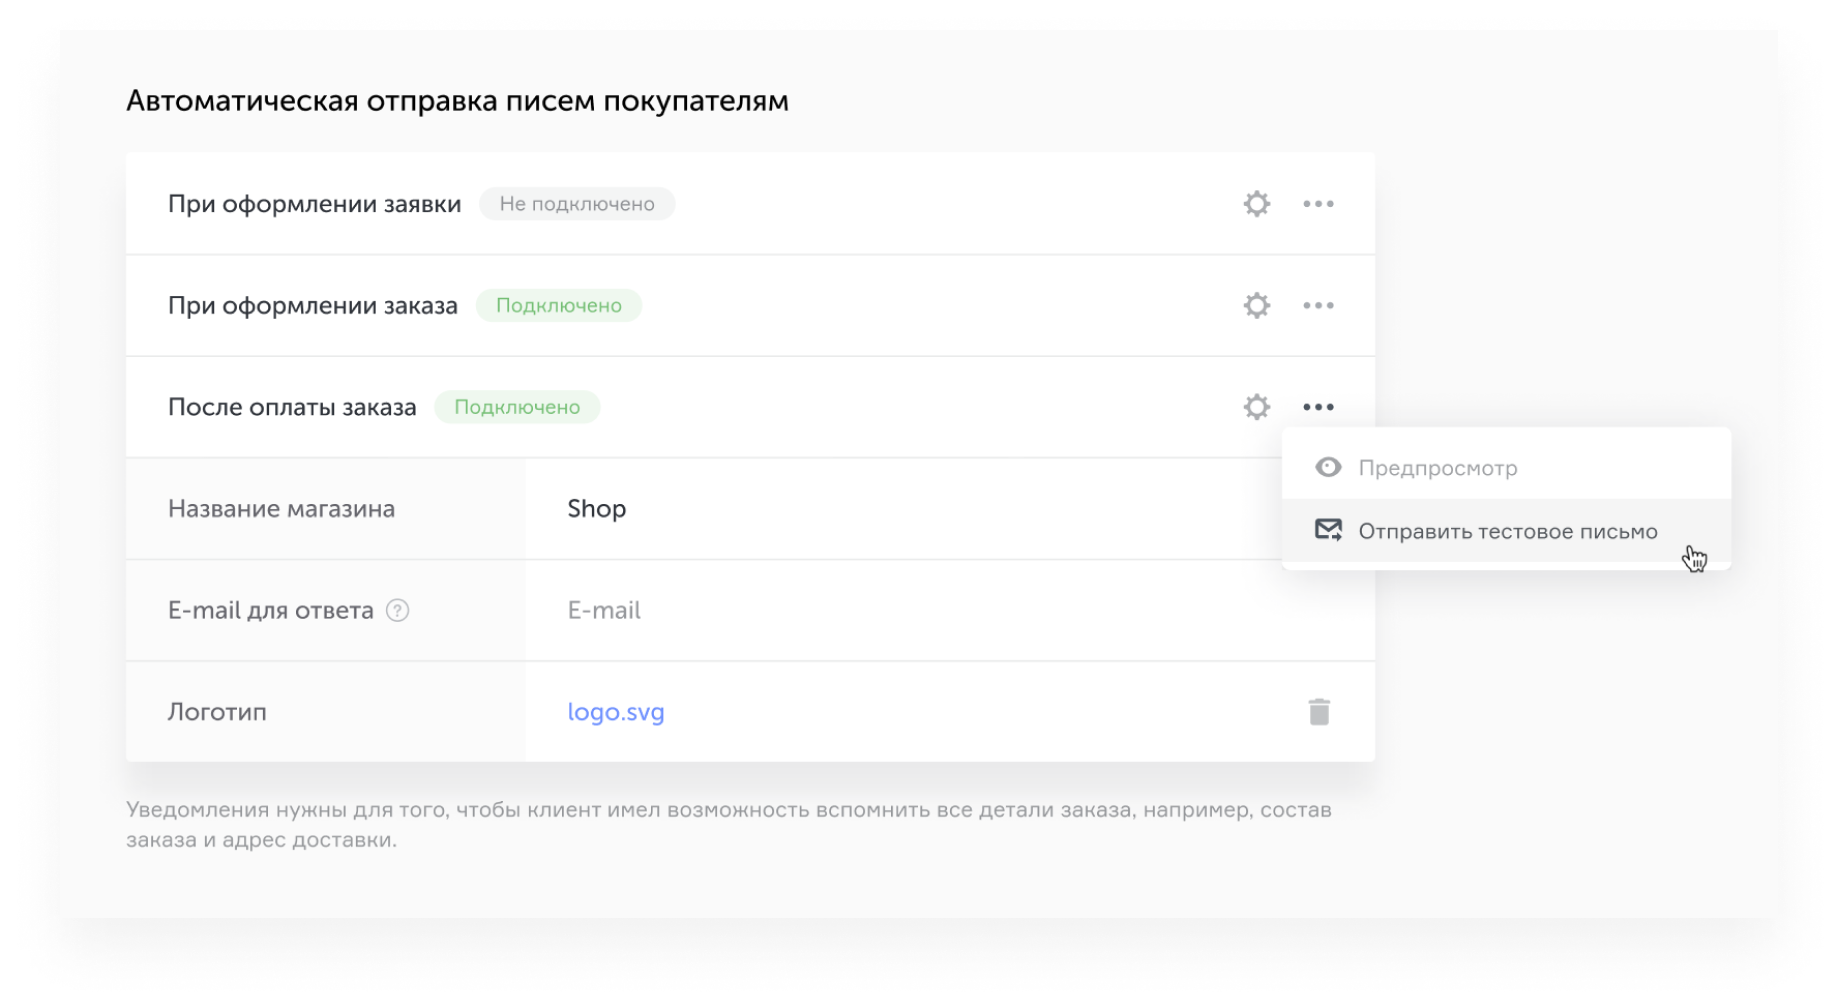
Task: Click the После оплаты заказа row title
Action: pyautogui.click(x=292, y=407)
